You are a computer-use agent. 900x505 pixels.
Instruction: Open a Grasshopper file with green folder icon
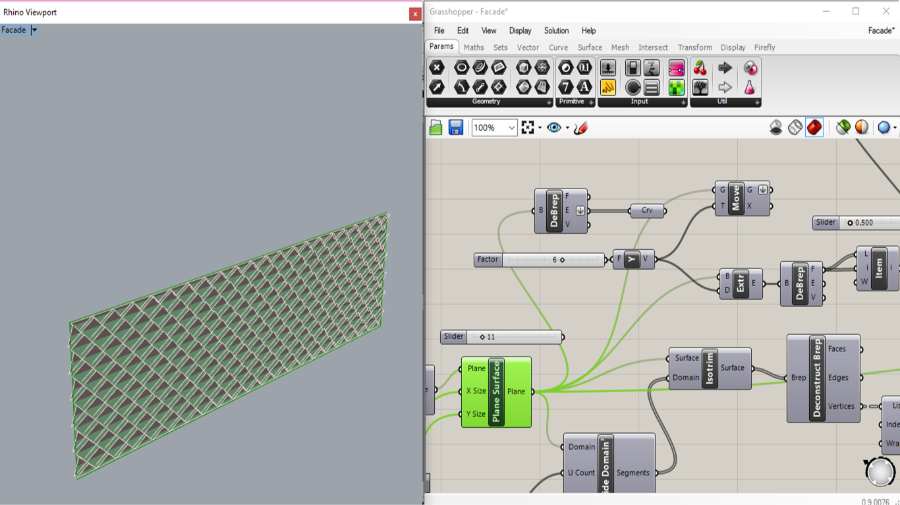click(436, 127)
